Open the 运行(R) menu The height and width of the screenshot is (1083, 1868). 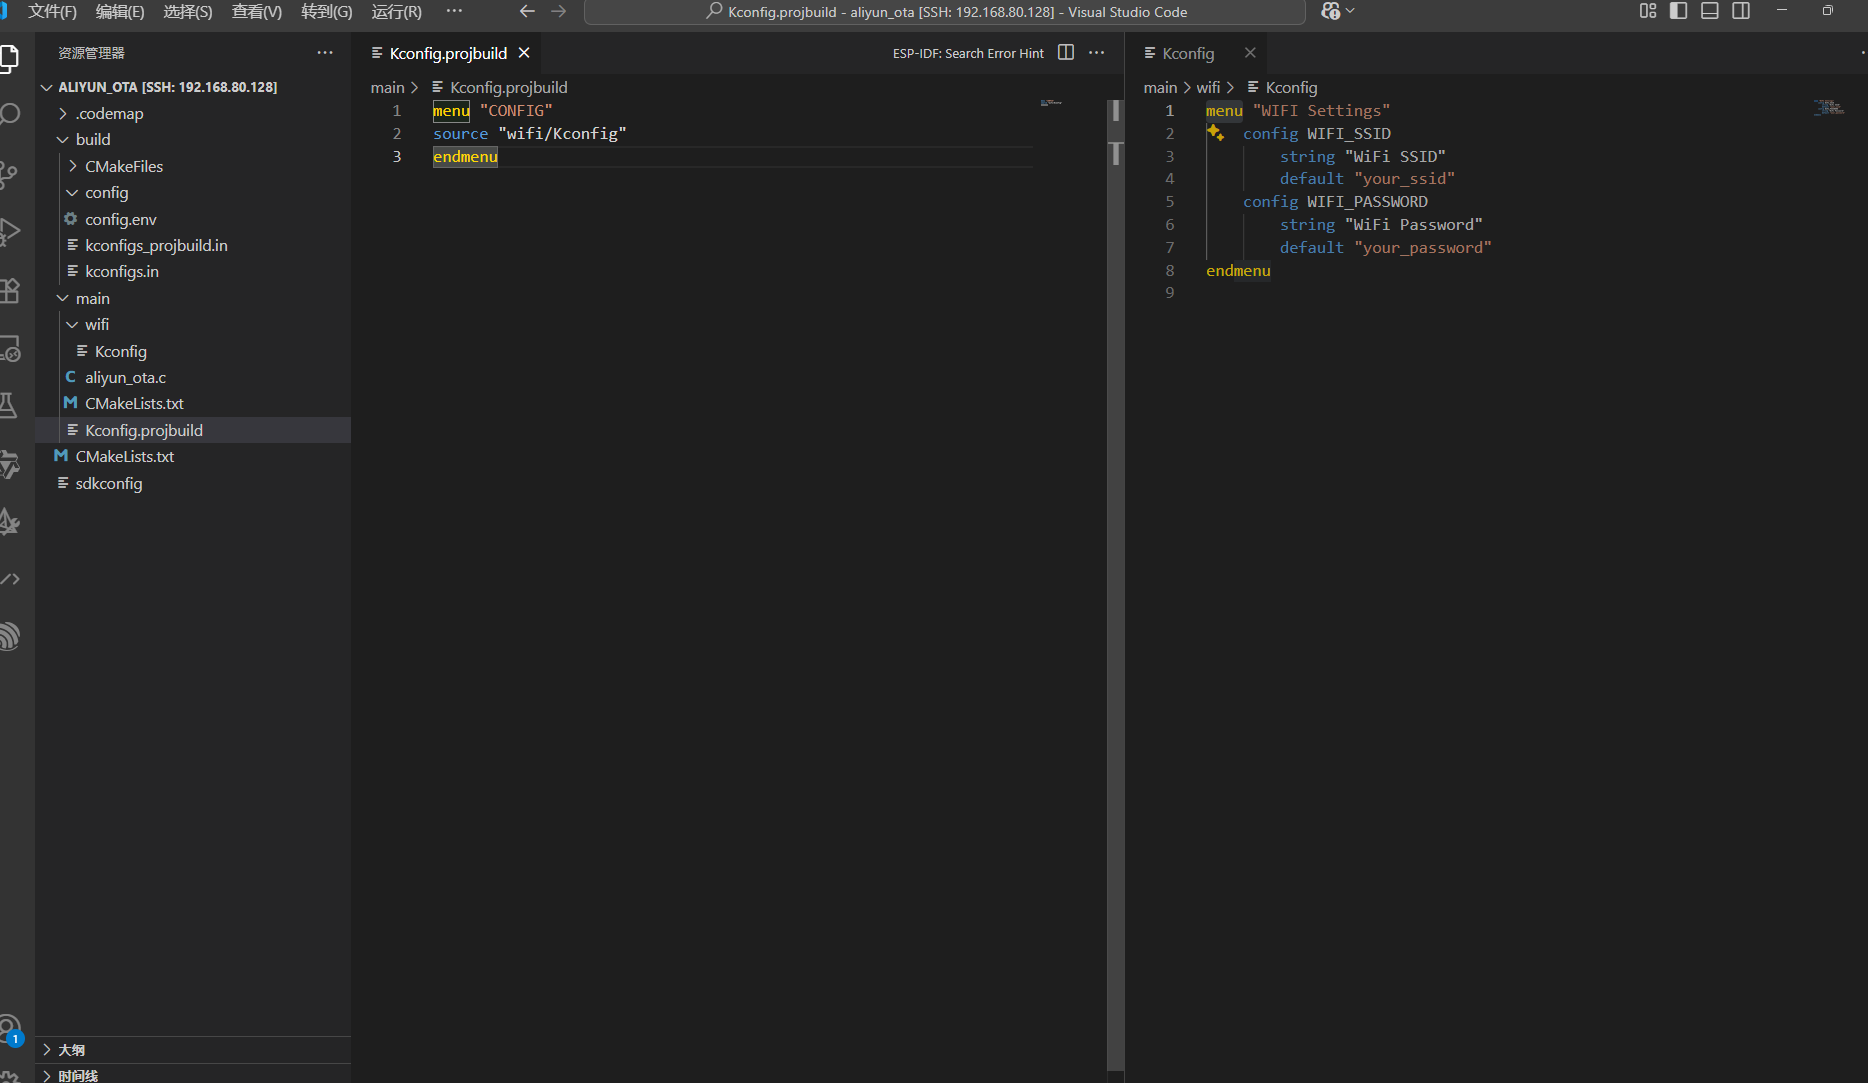point(397,12)
